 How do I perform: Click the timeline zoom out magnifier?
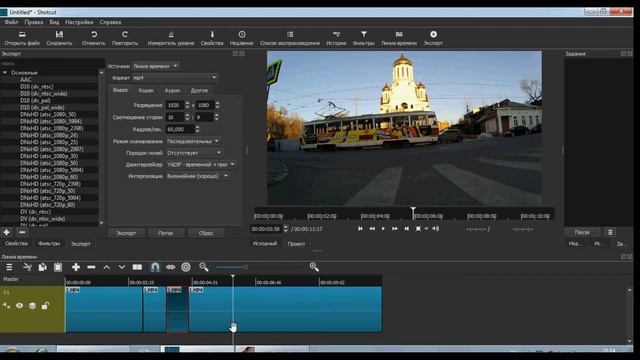tap(204, 267)
